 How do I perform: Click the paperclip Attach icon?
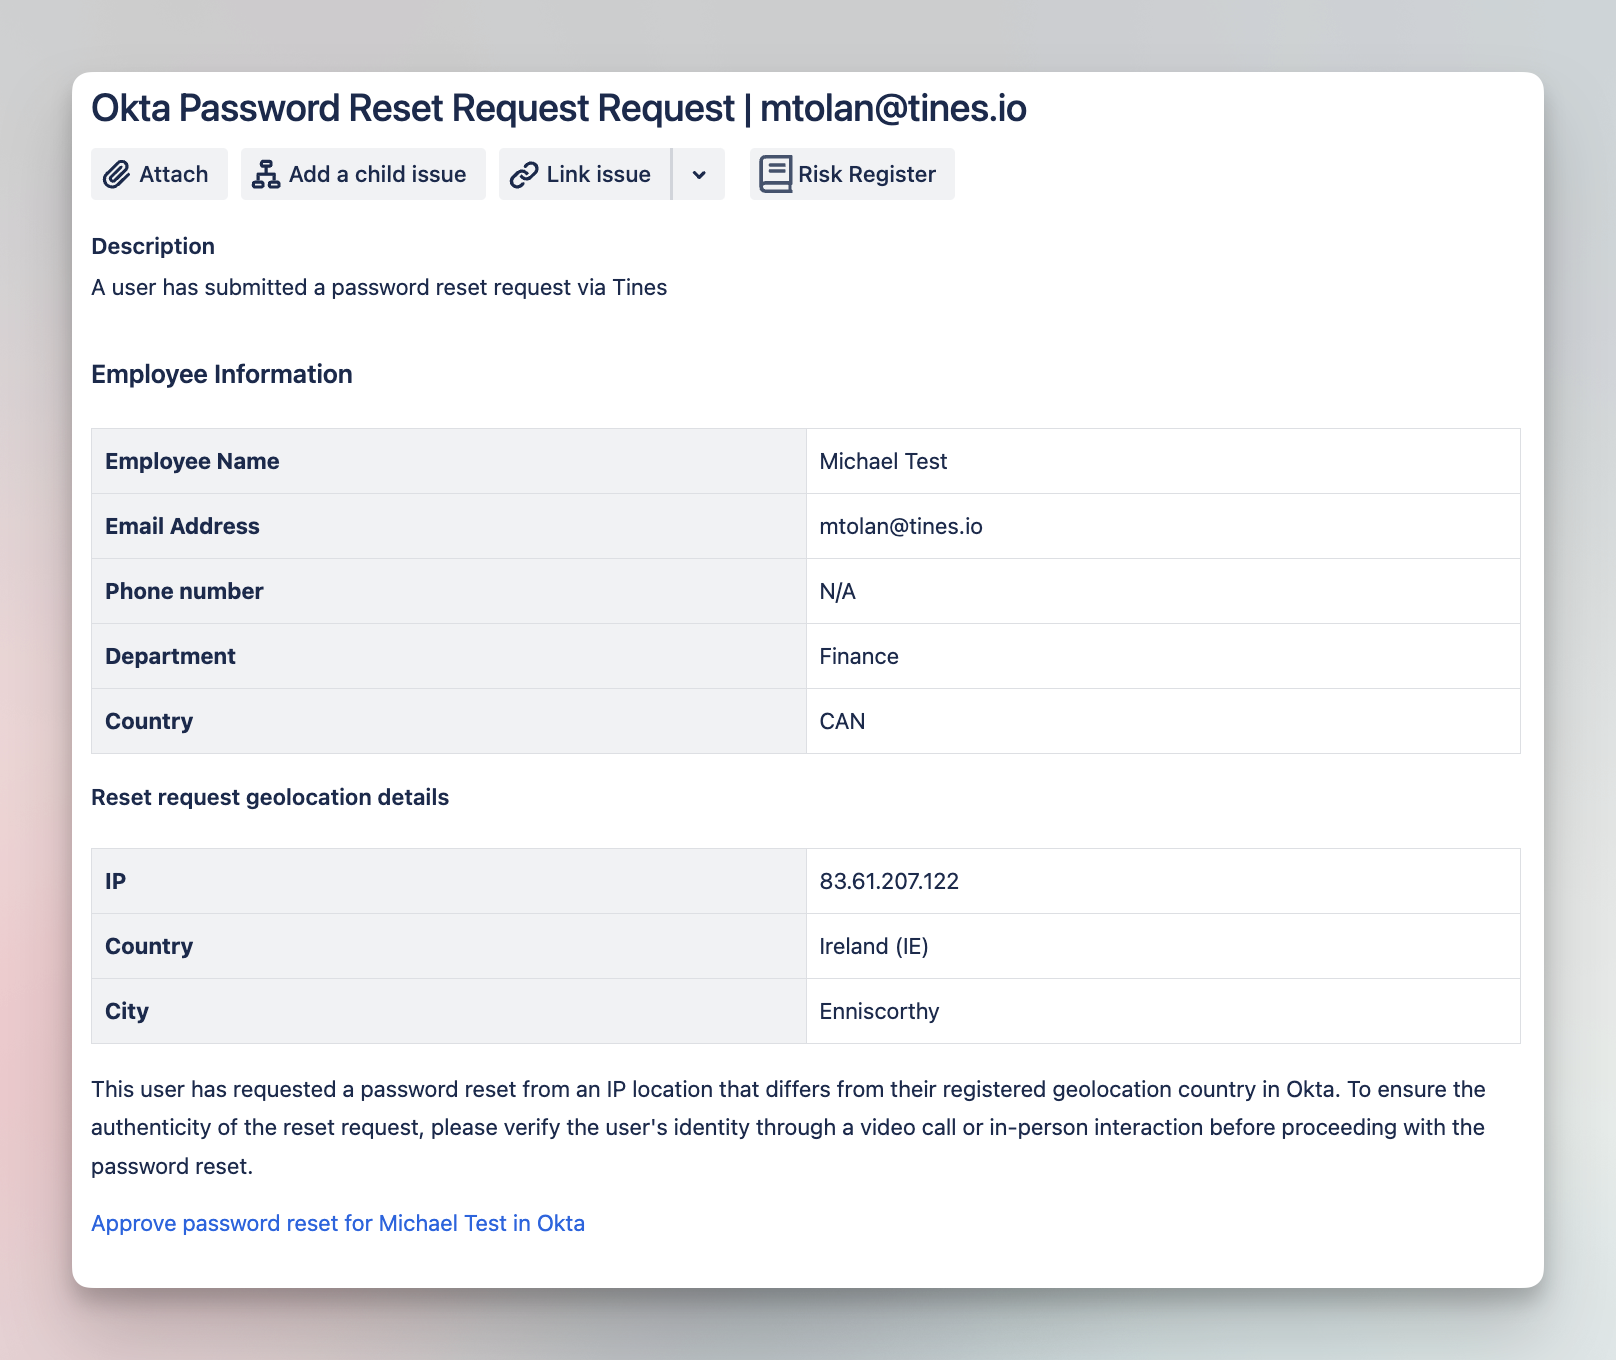tap(117, 175)
